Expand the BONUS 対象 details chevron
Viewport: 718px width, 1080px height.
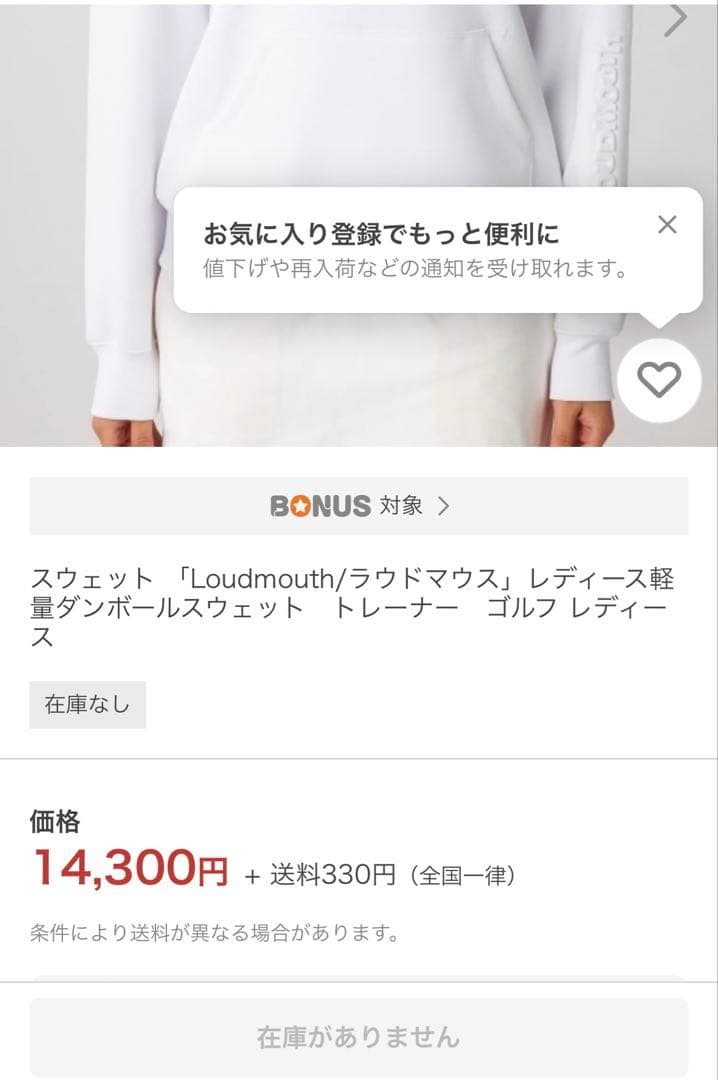coord(444,506)
